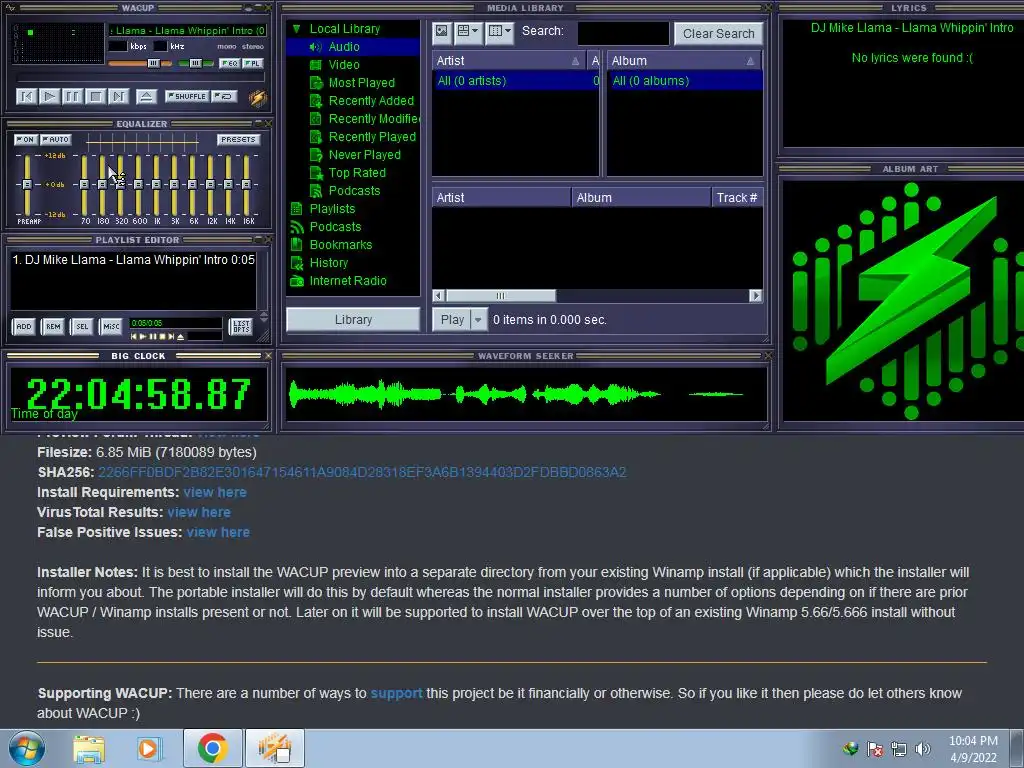Toggle the equalizer AUTO button
The height and width of the screenshot is (768, 1024).
pyautogui.click(x=56, y=139)
